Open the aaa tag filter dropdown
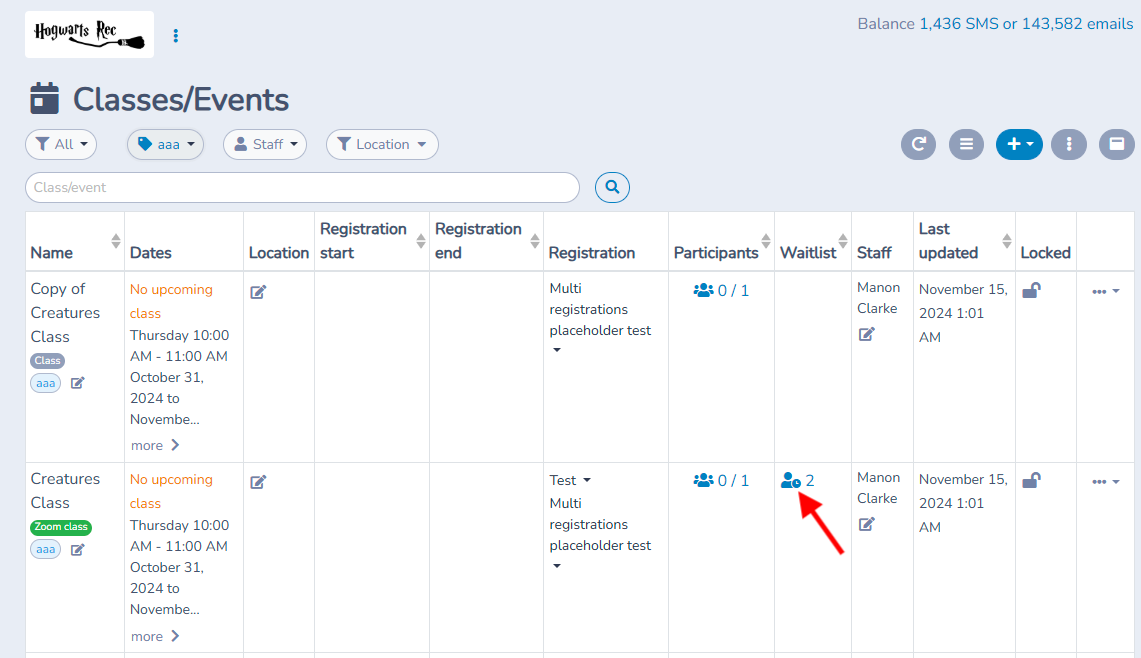 click(165, 144)
